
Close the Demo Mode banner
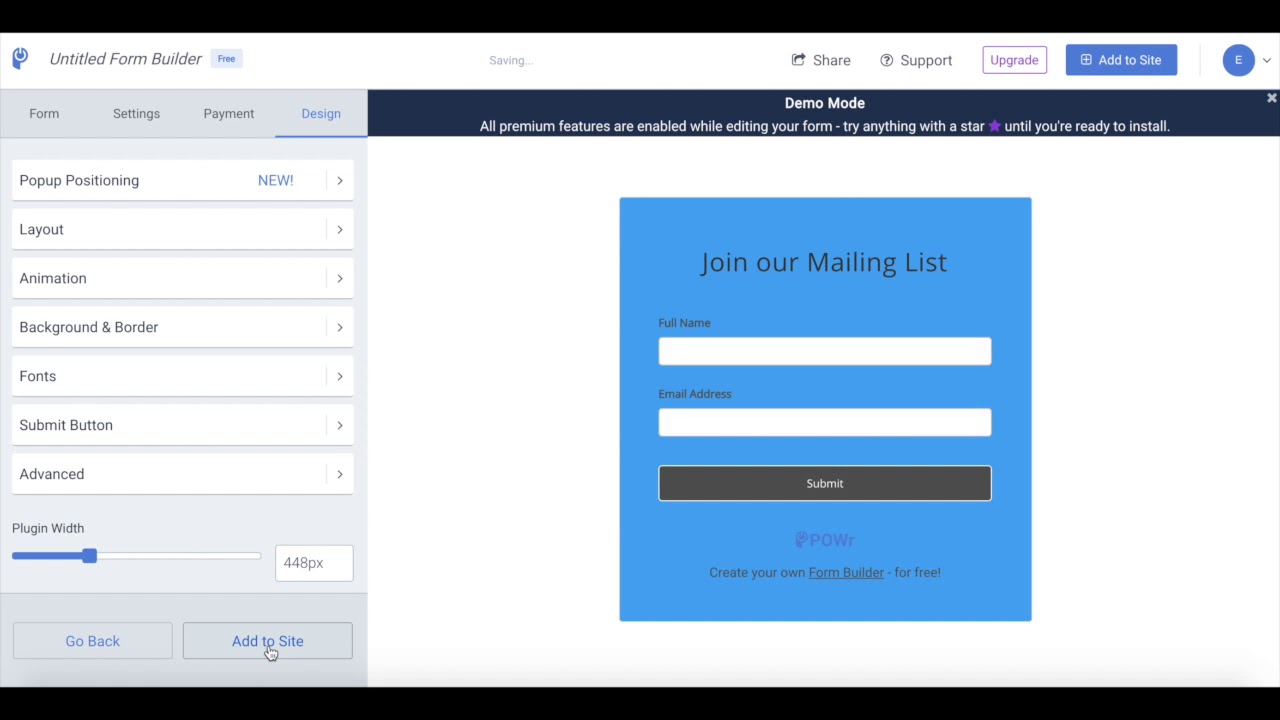[1271, 98]
